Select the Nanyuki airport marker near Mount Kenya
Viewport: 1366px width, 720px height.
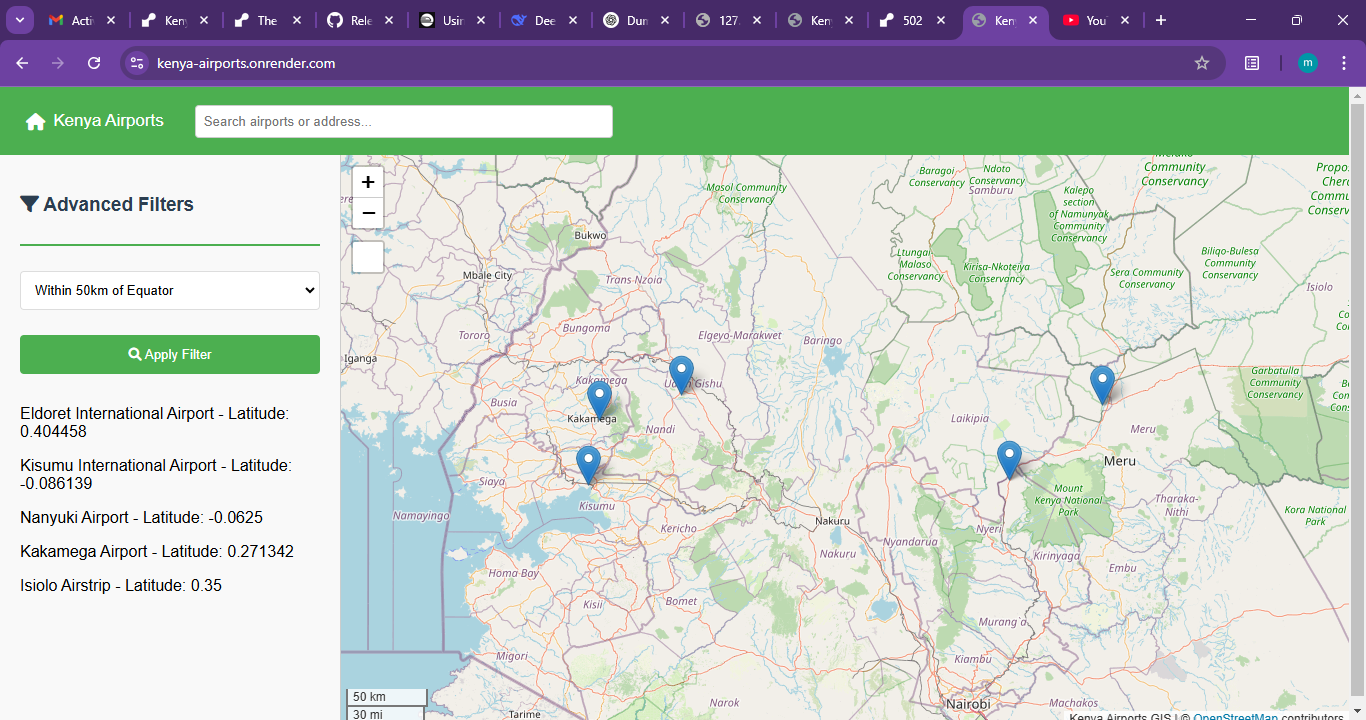pos(1010,460)
